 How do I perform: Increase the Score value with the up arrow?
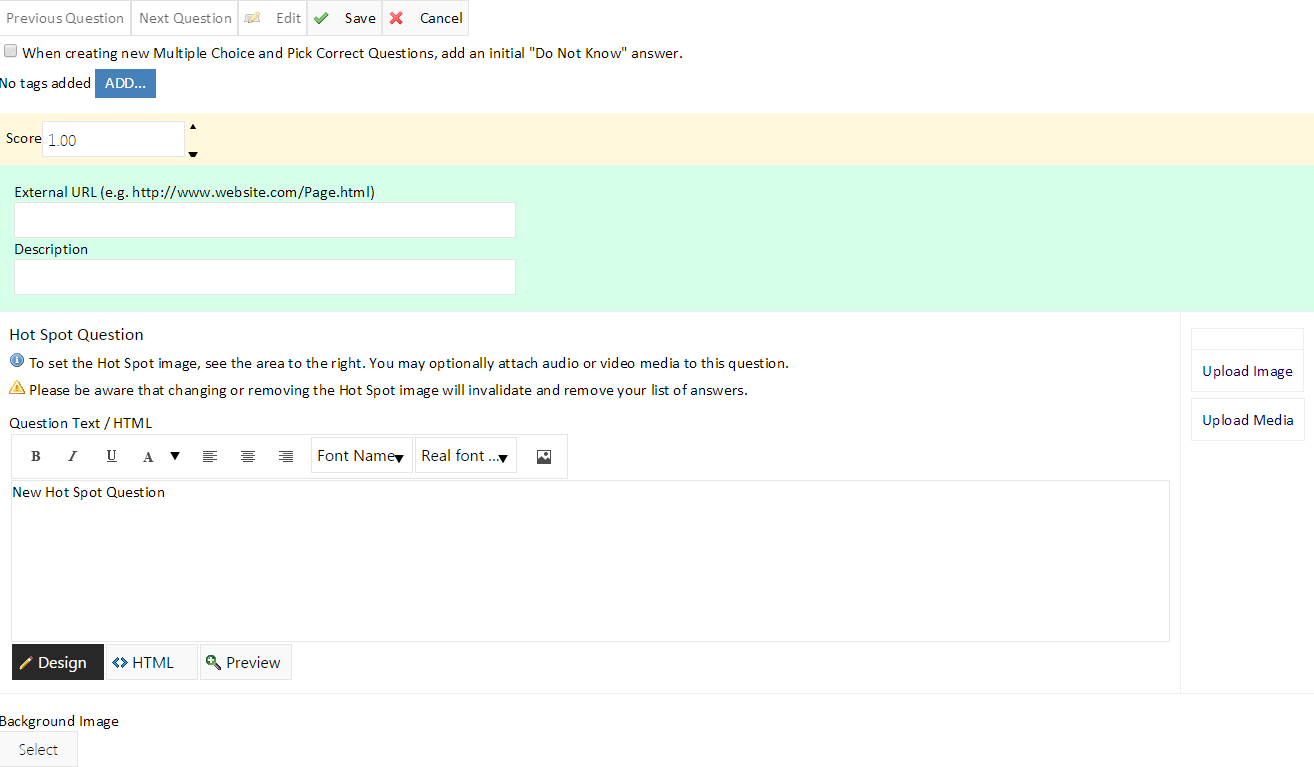click(193, 127)
